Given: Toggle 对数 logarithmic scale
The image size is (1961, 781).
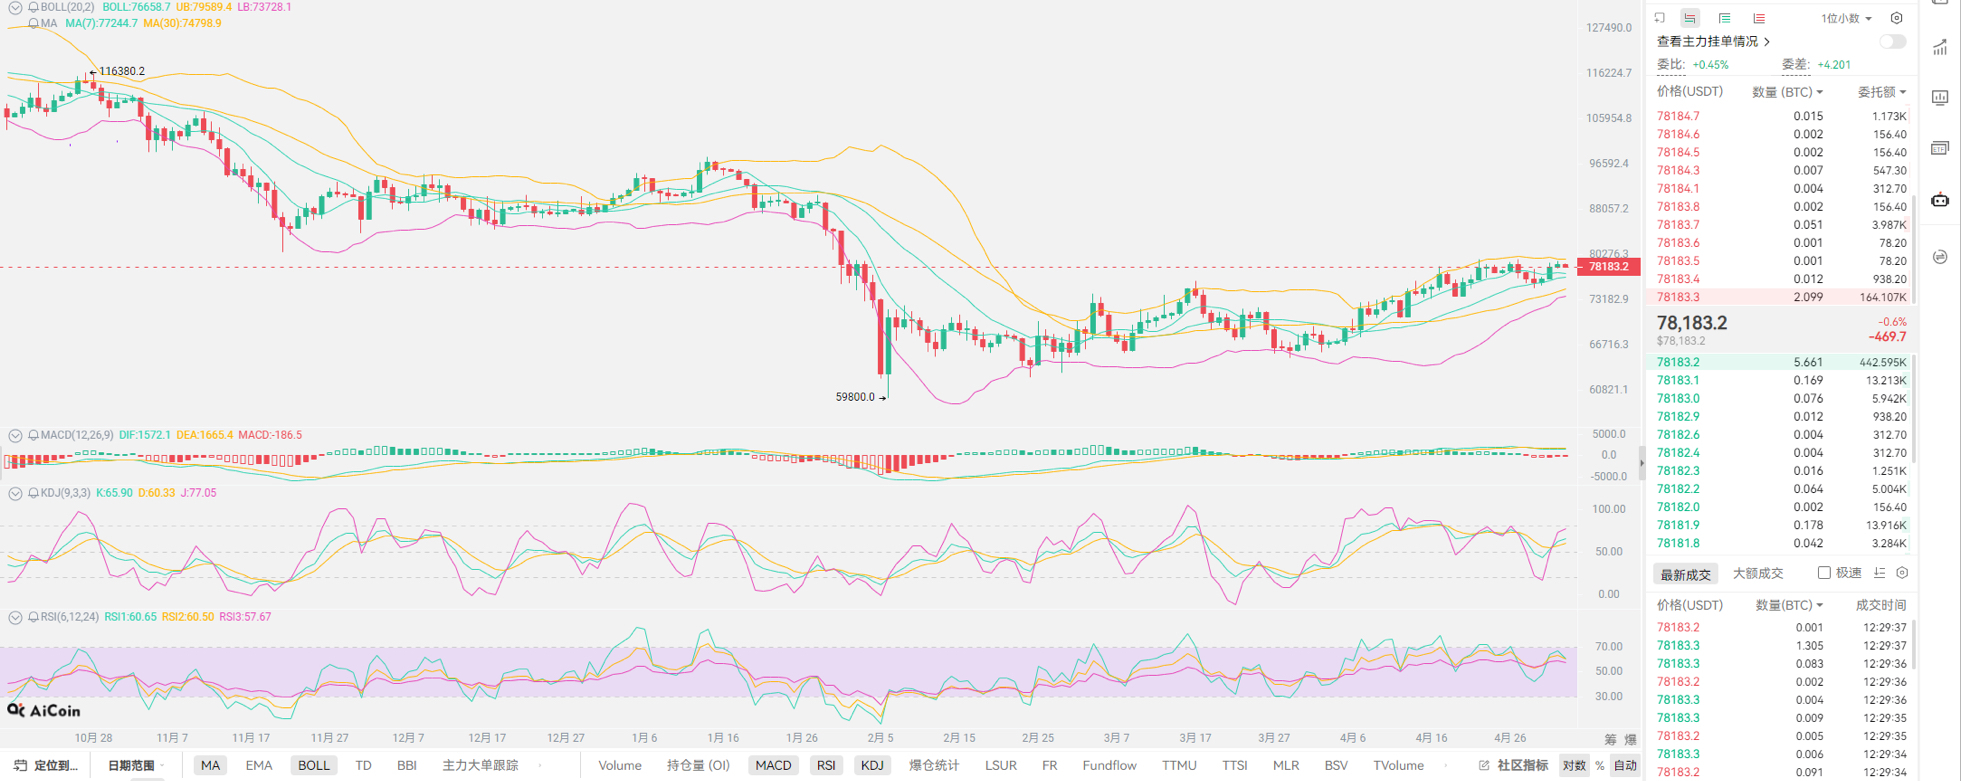Looking at the screenshot, I should click(1574, 766).
